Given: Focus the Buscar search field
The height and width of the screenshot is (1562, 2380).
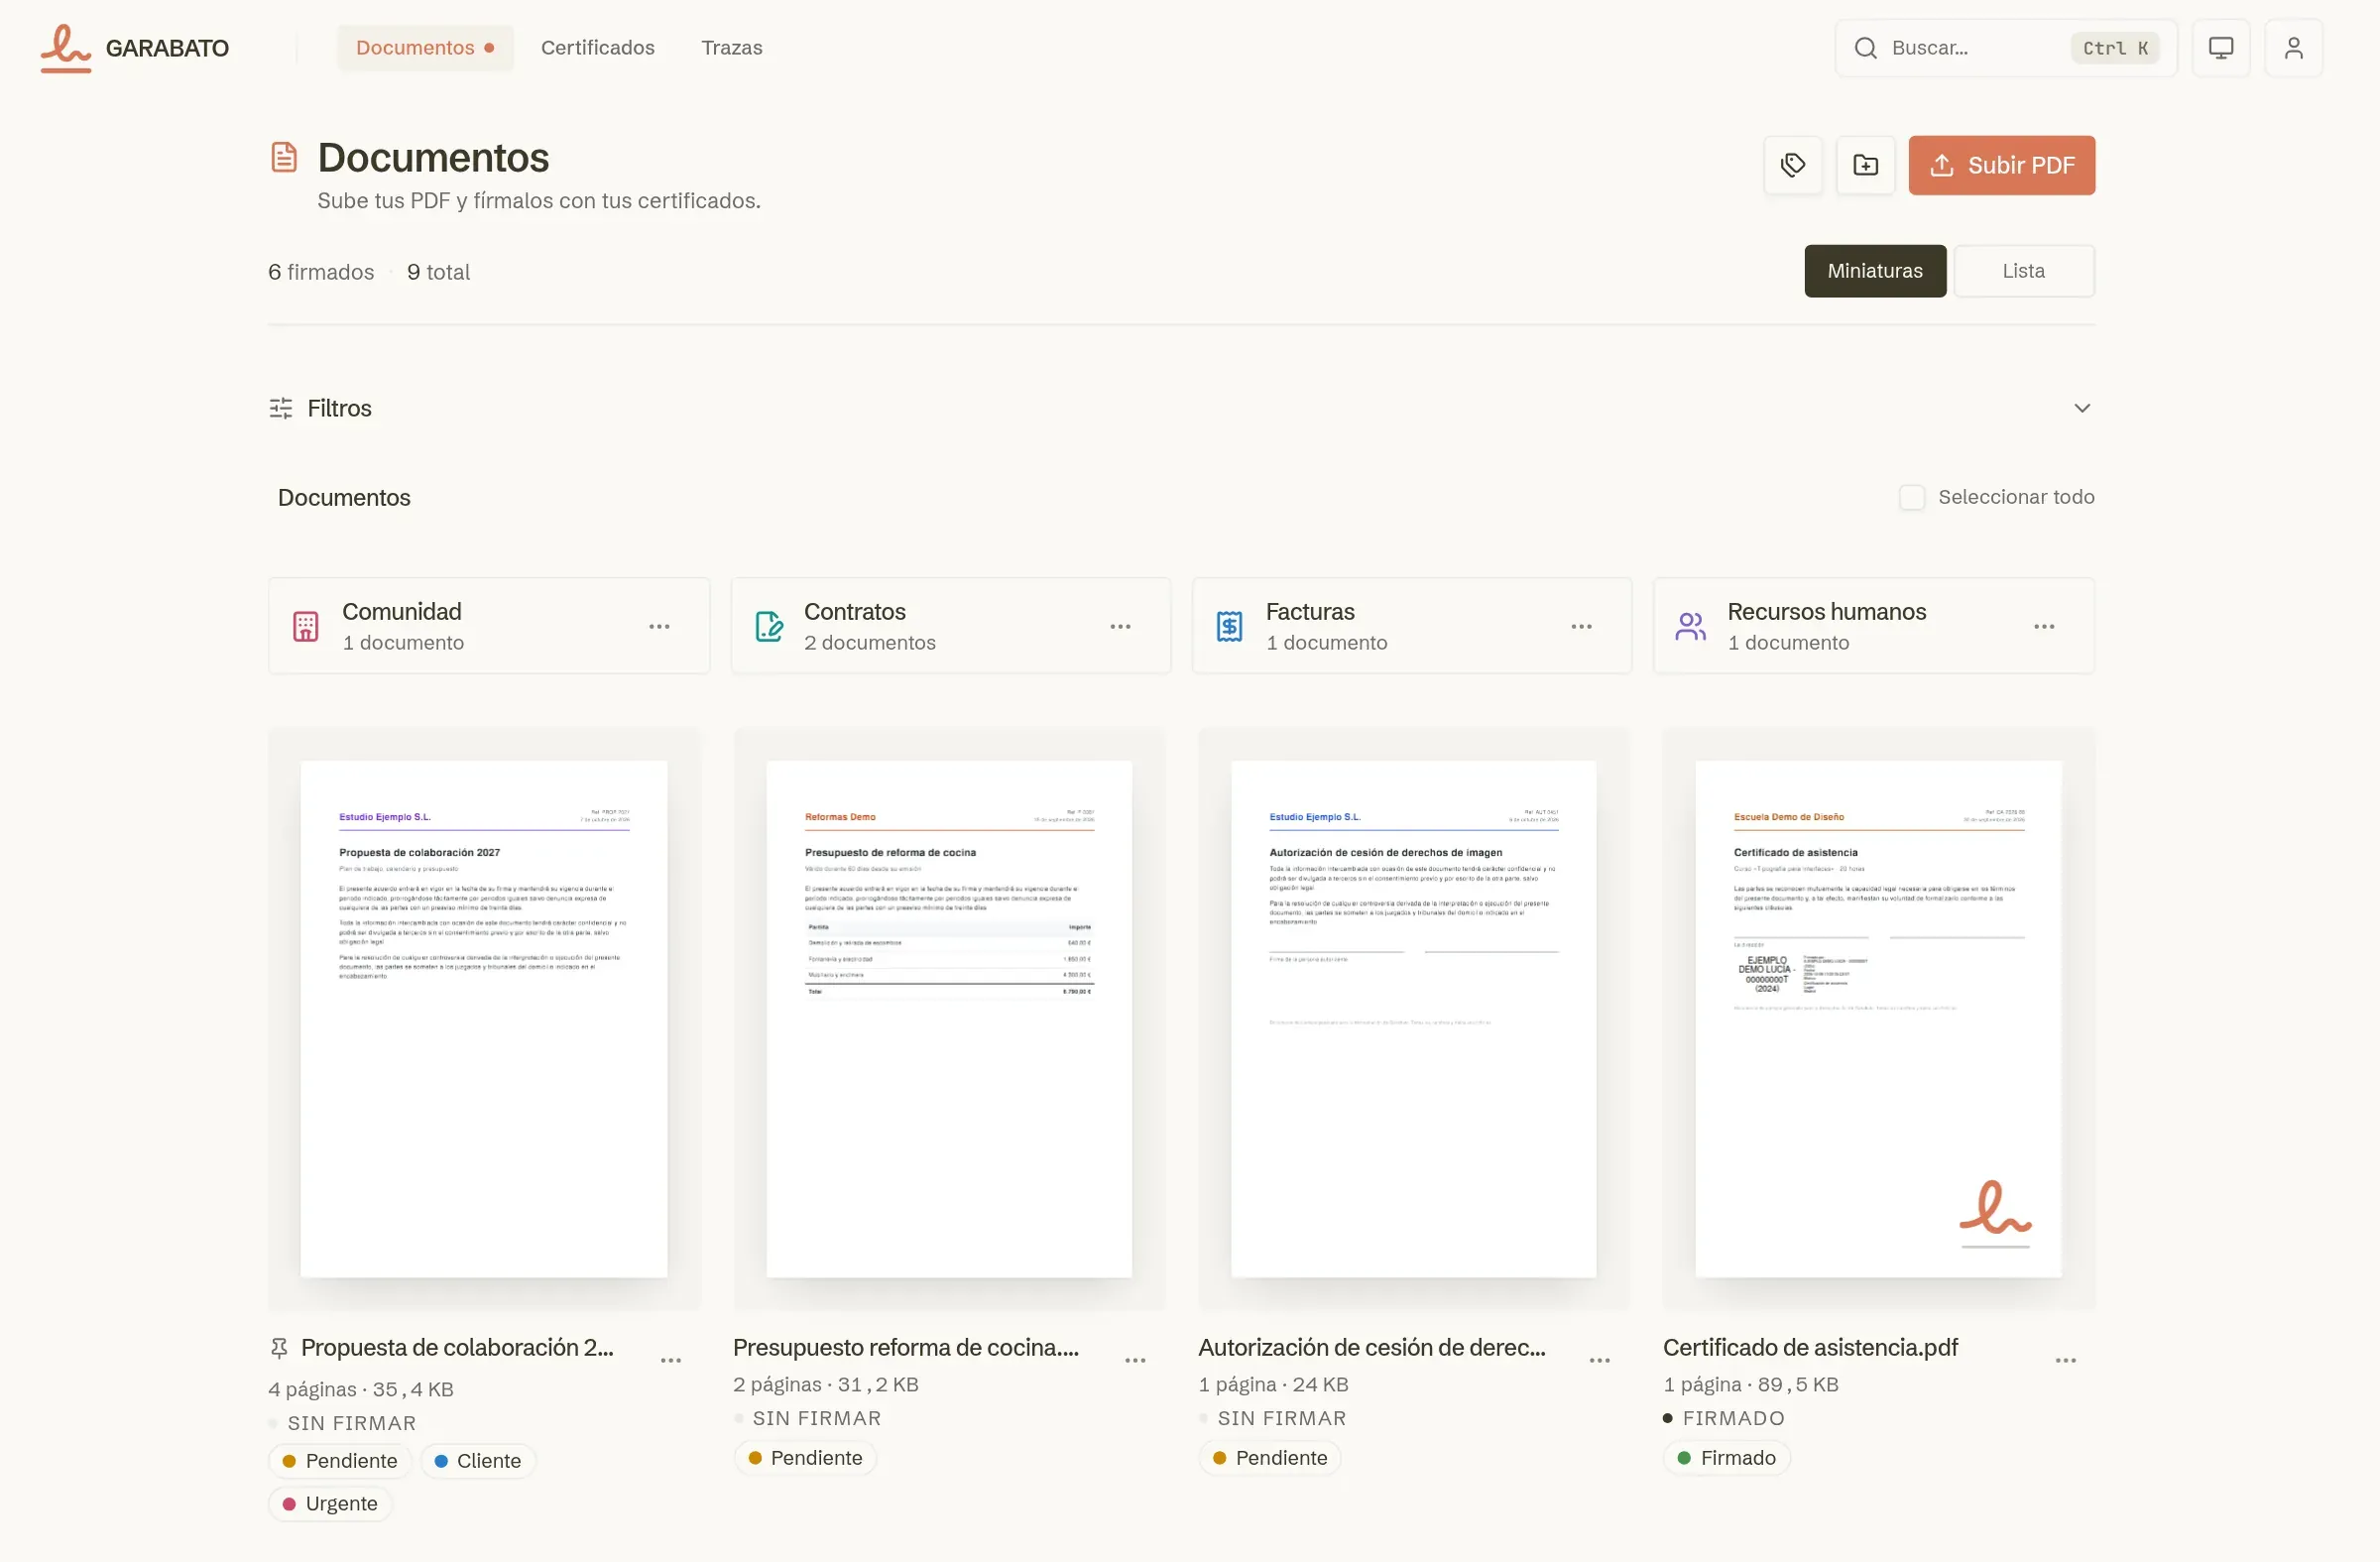Looking at the screenshot, I should click(x=2006, y=48).
